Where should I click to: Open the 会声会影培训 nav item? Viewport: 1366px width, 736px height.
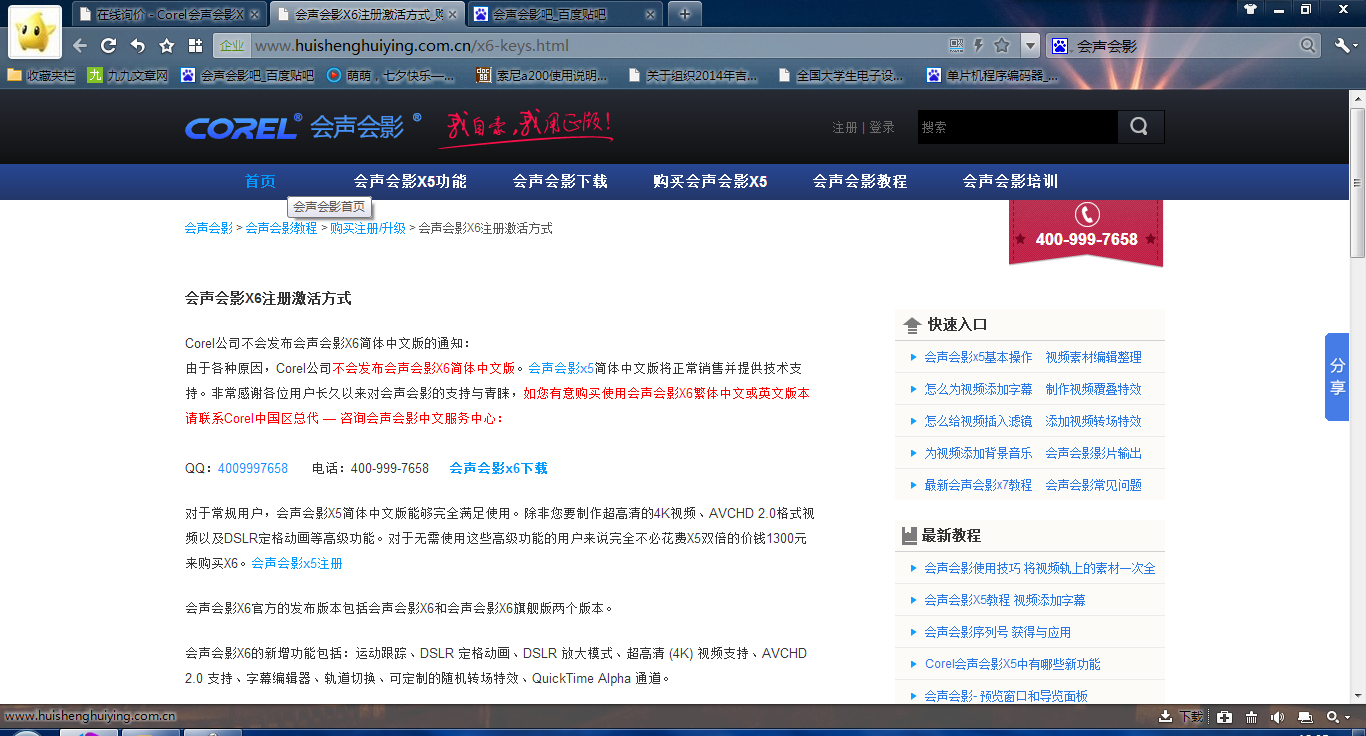[1010, 181]
